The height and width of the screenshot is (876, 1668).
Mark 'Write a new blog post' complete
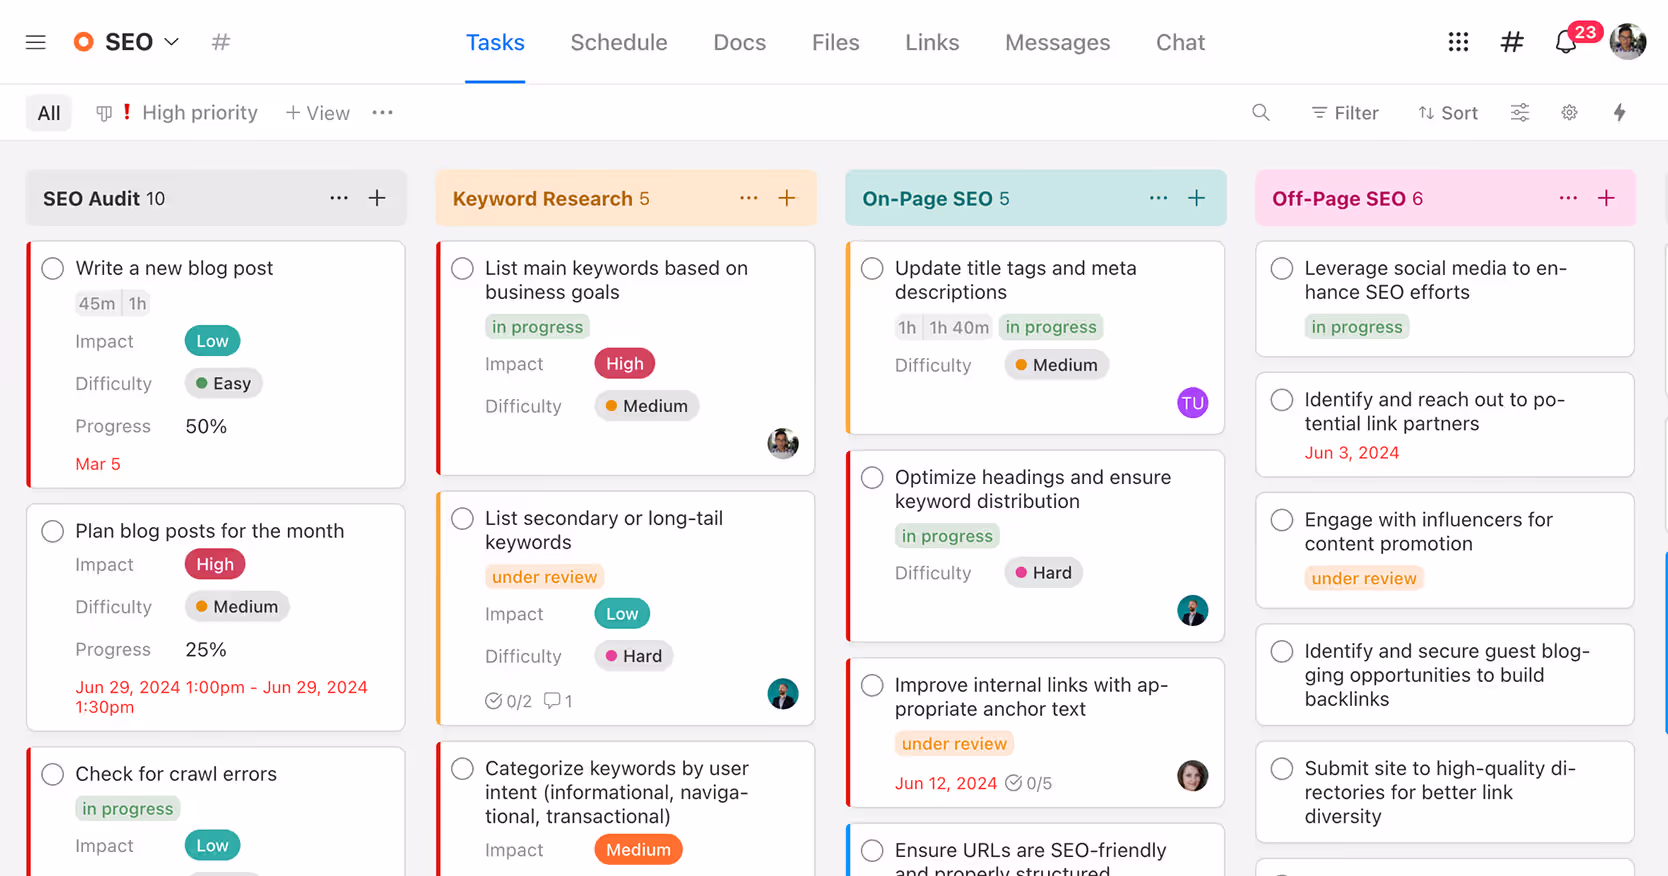[53, 269]
